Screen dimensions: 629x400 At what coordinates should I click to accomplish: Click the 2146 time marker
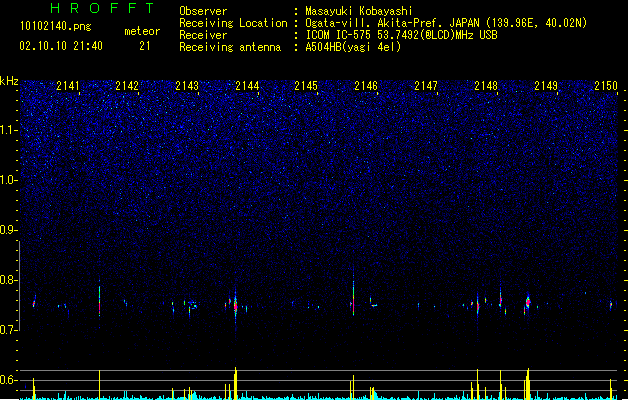coord(366,86)
